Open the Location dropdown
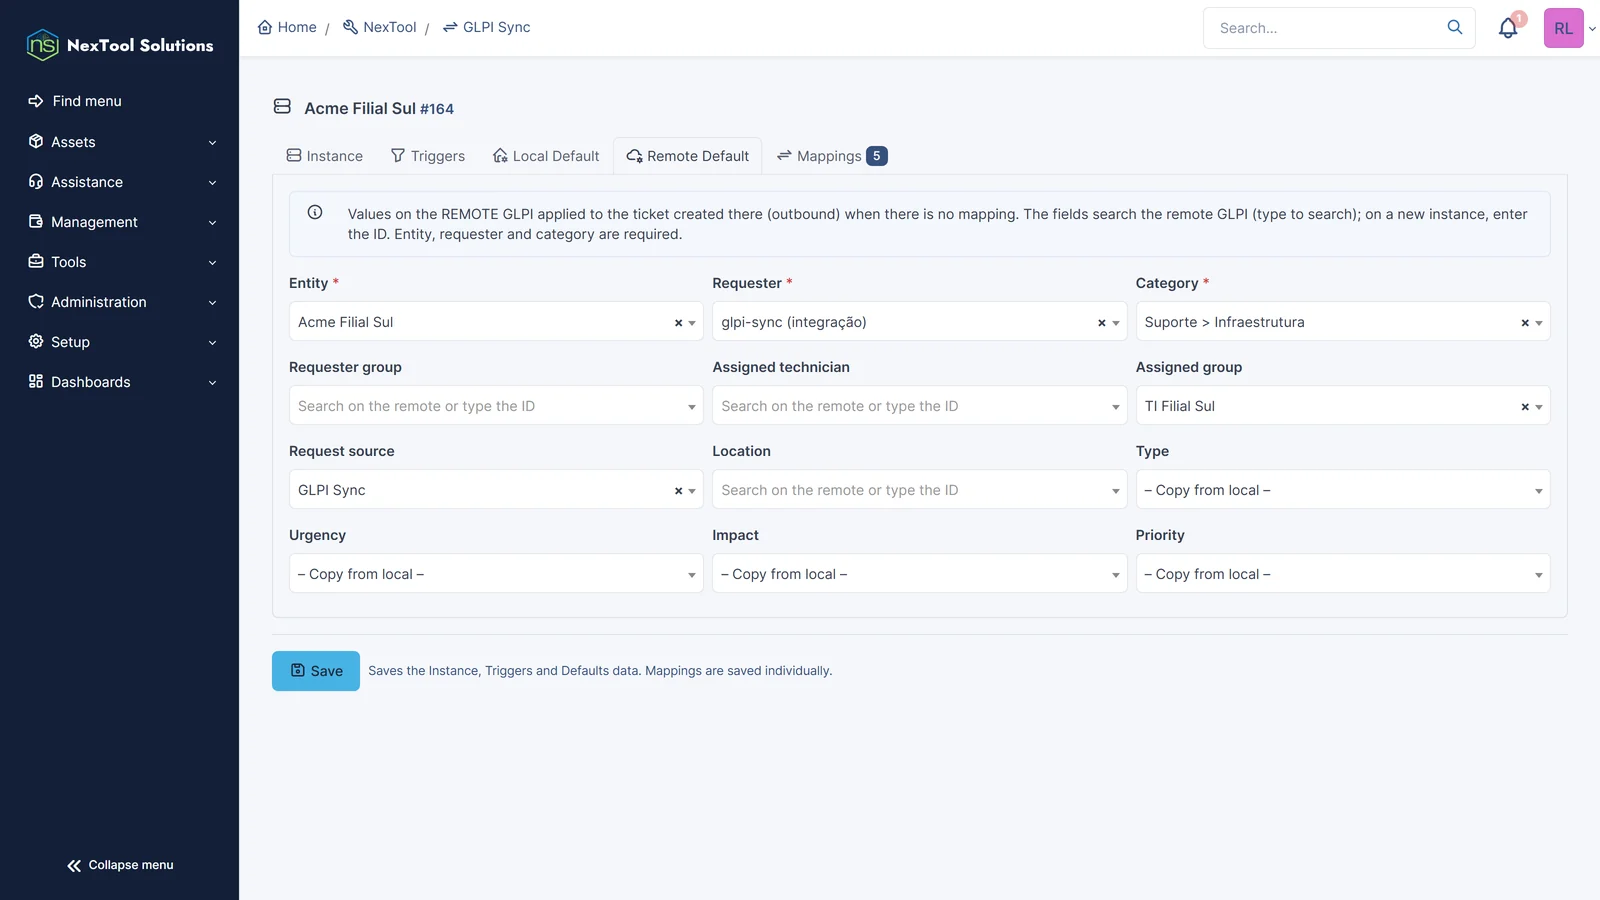Image resolution: width=1600 pixels, height=900 pixels. coord(919,490)
